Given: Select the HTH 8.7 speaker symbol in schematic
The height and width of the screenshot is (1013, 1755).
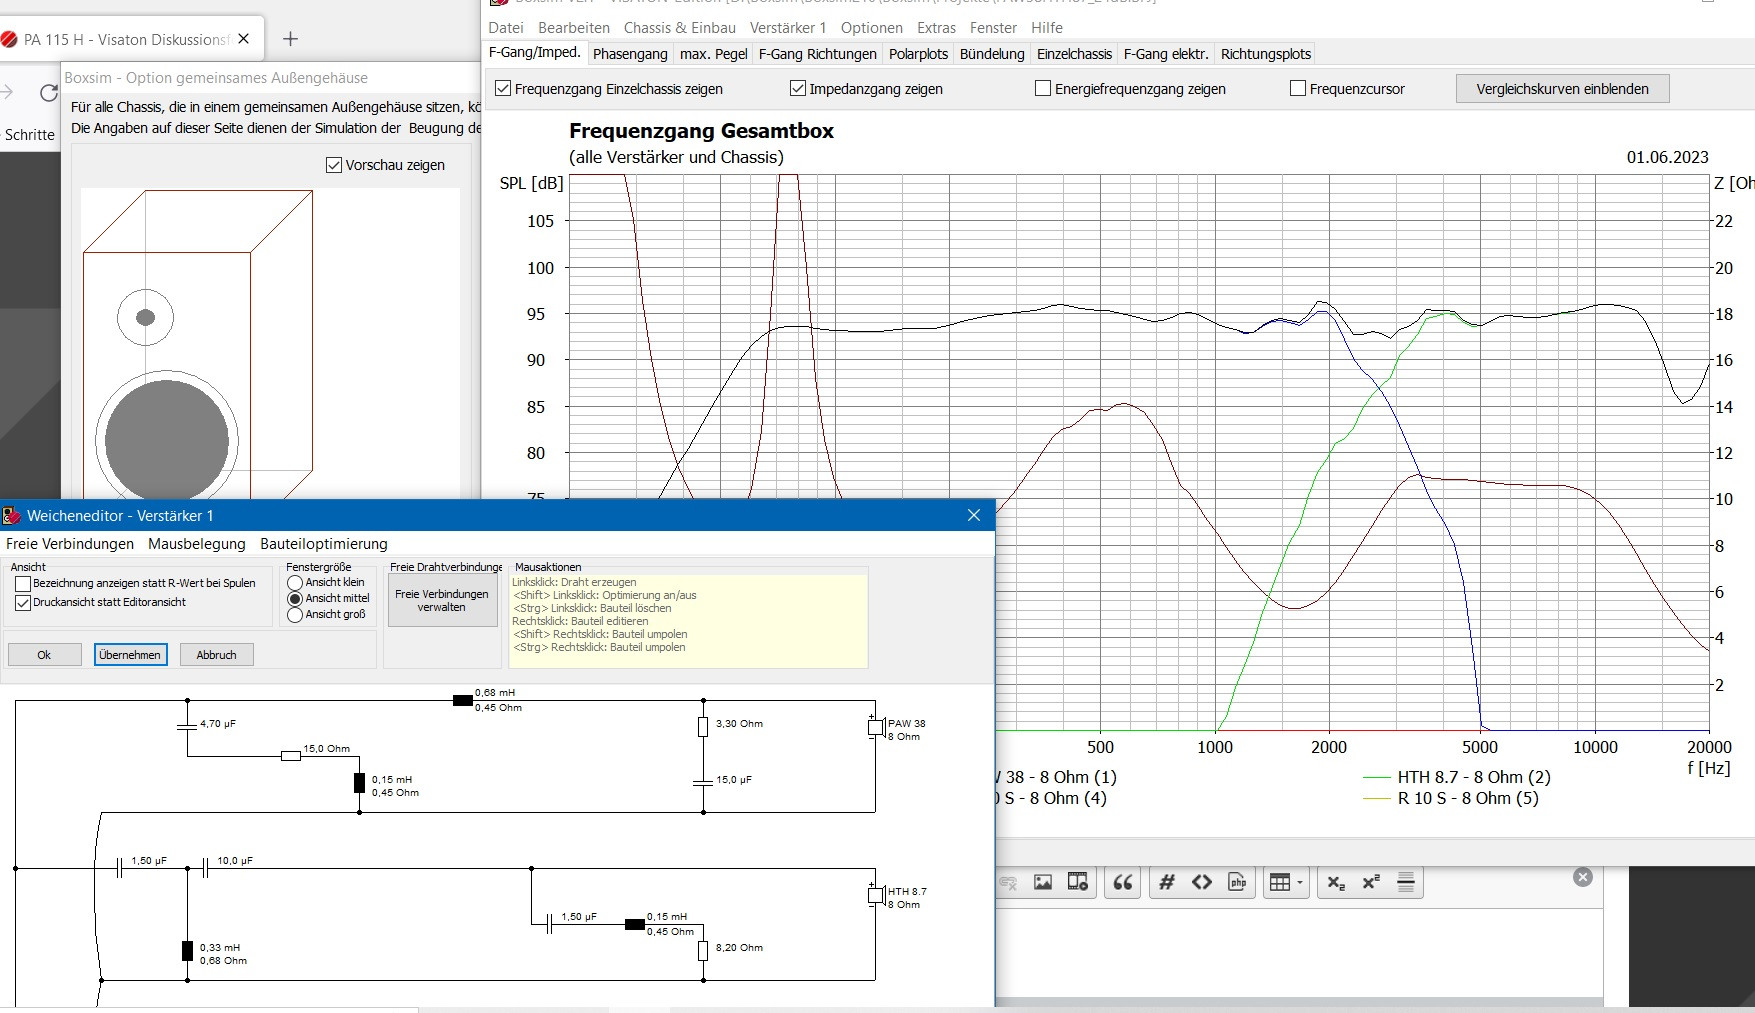Looking at the screenshot, I should point(875,895).
